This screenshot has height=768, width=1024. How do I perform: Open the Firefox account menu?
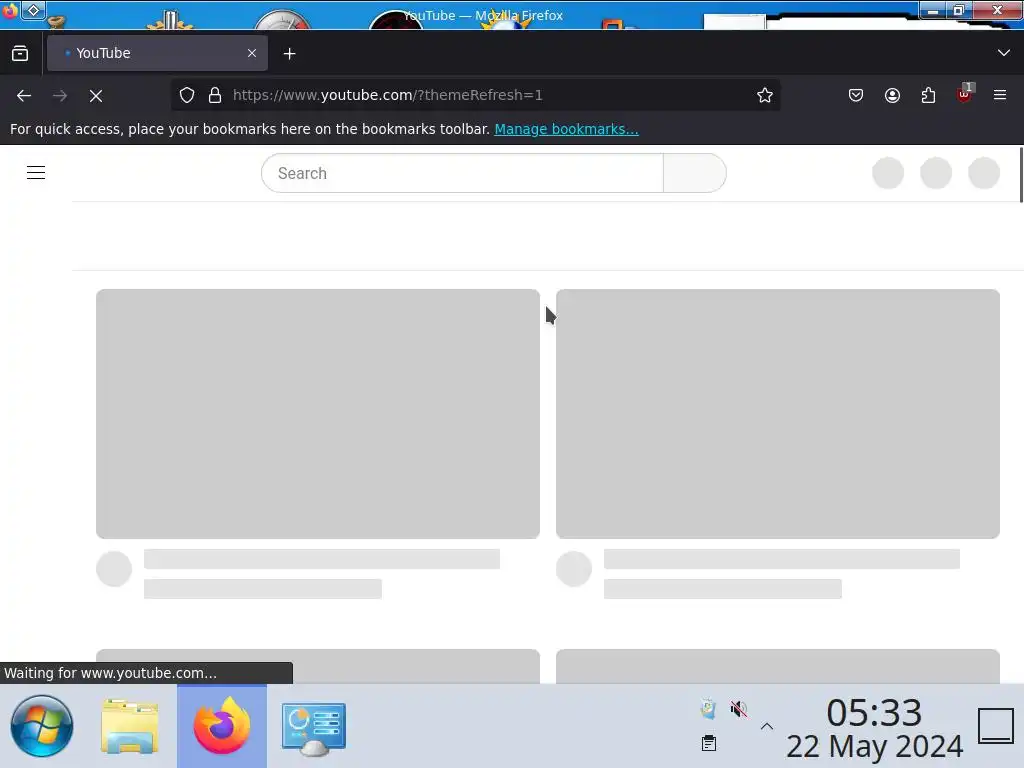[892, 95]
